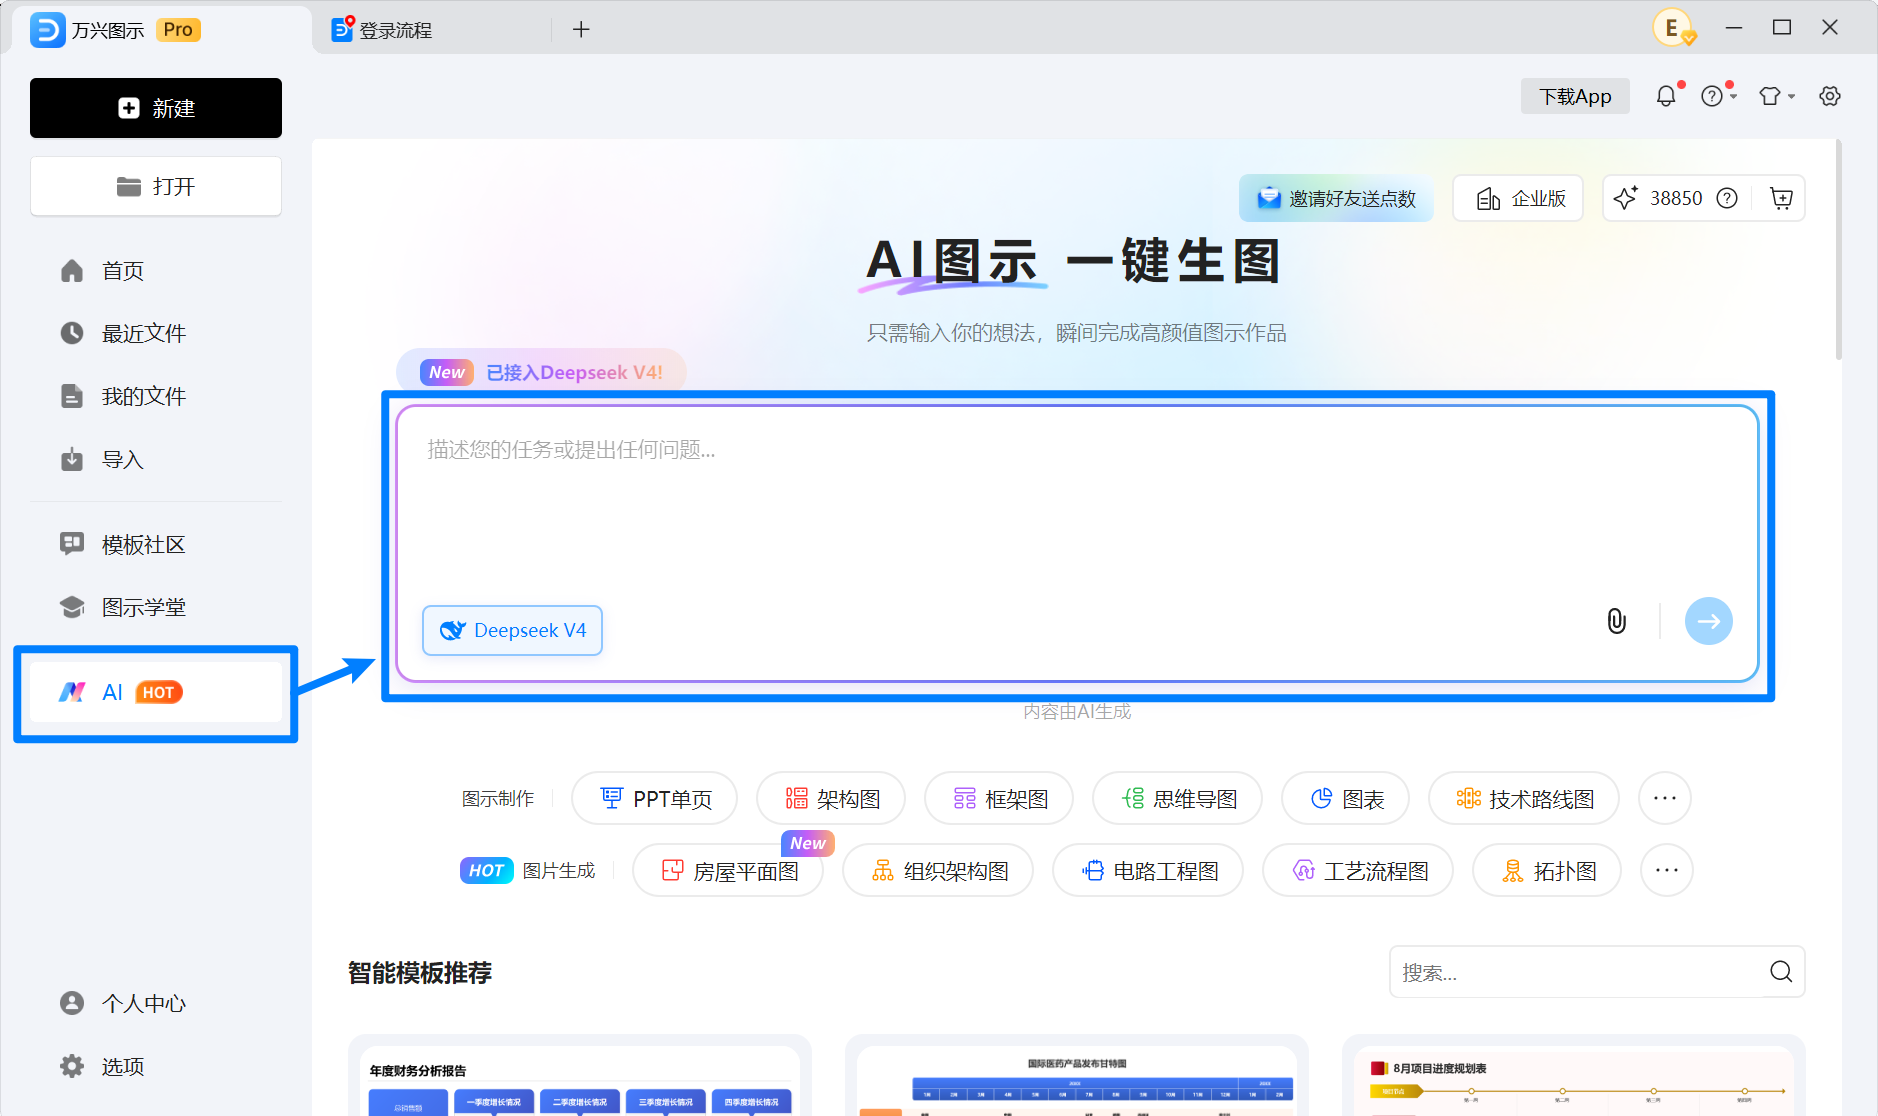The image size is (1878, 1116).
Task: Click the points help question icon
Action: pos(1727,198)
